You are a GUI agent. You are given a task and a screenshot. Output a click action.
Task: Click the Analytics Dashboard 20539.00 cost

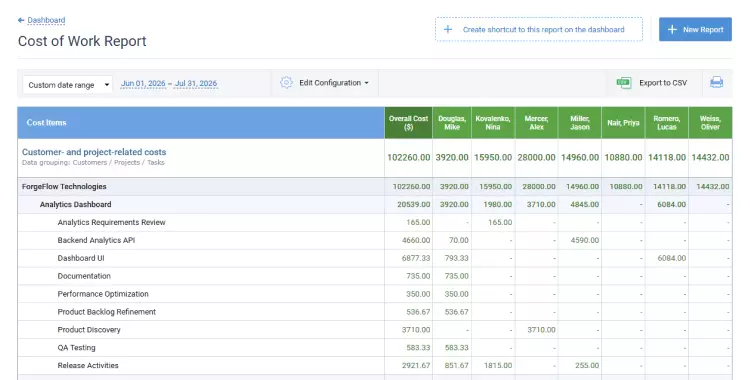click(413, 204)
